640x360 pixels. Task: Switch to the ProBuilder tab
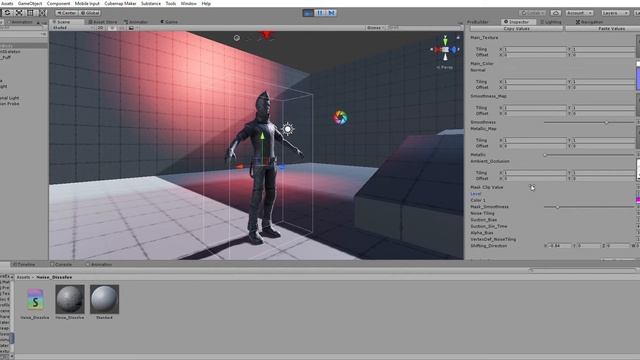(x=478, y=22)
